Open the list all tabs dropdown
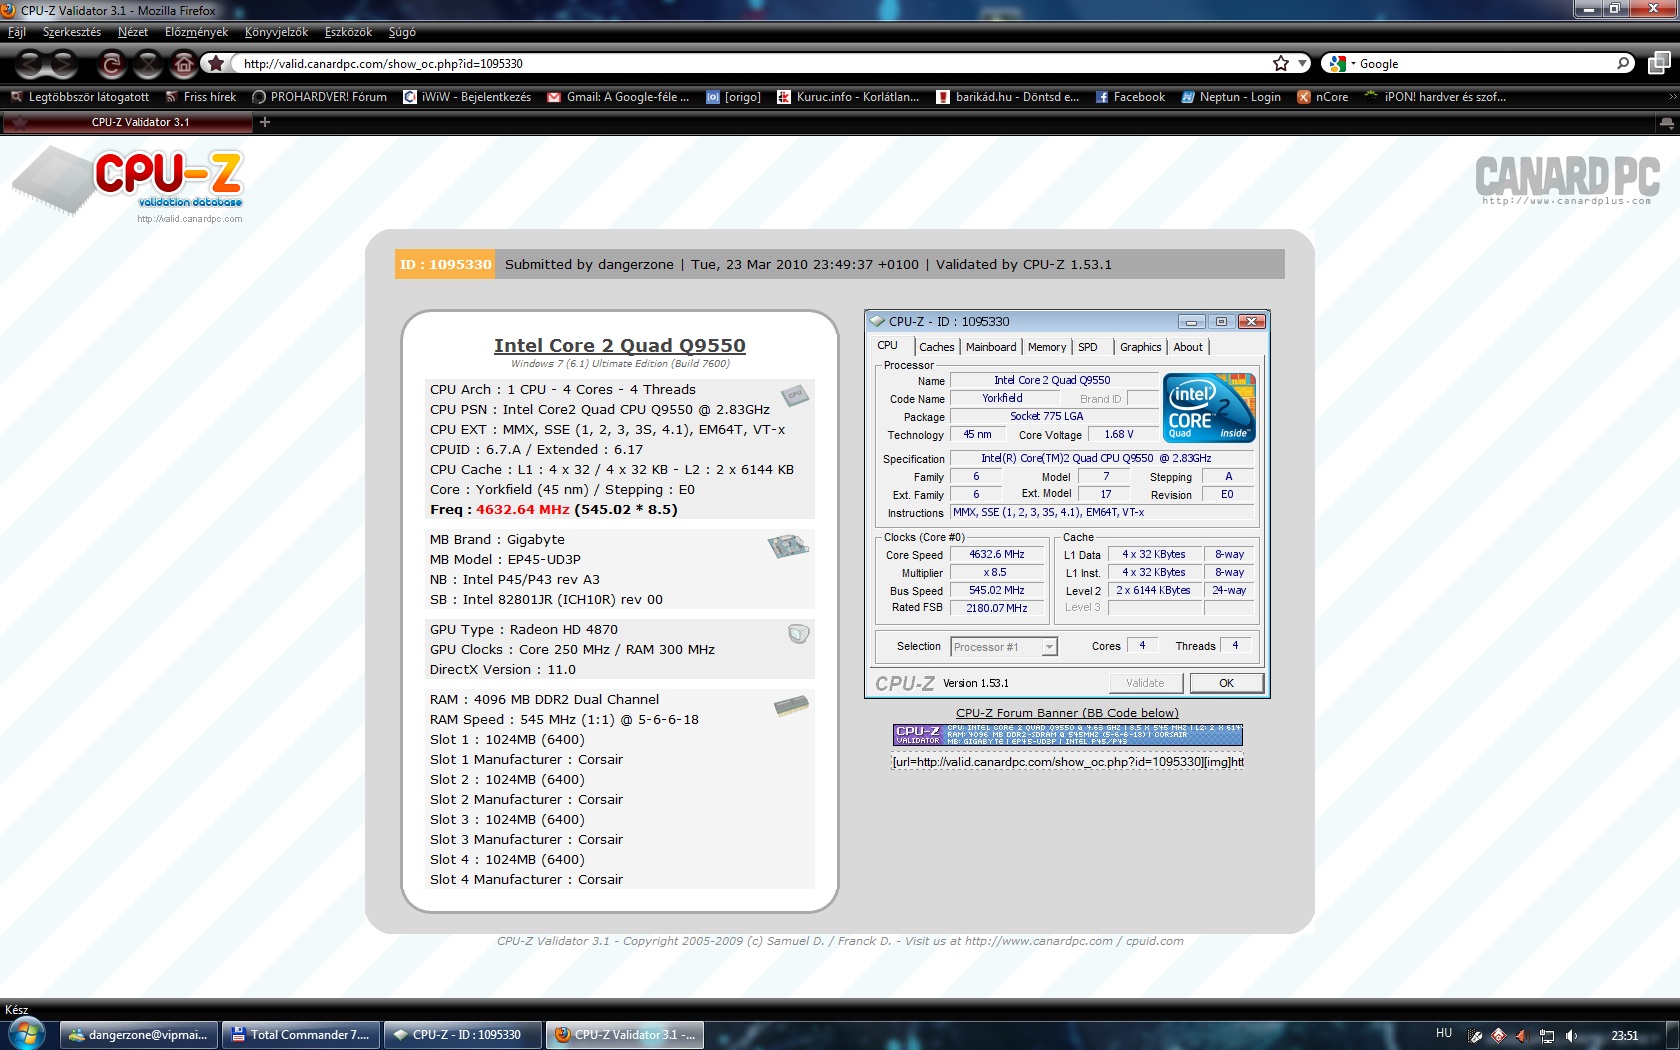 (x=1666, y=122)
